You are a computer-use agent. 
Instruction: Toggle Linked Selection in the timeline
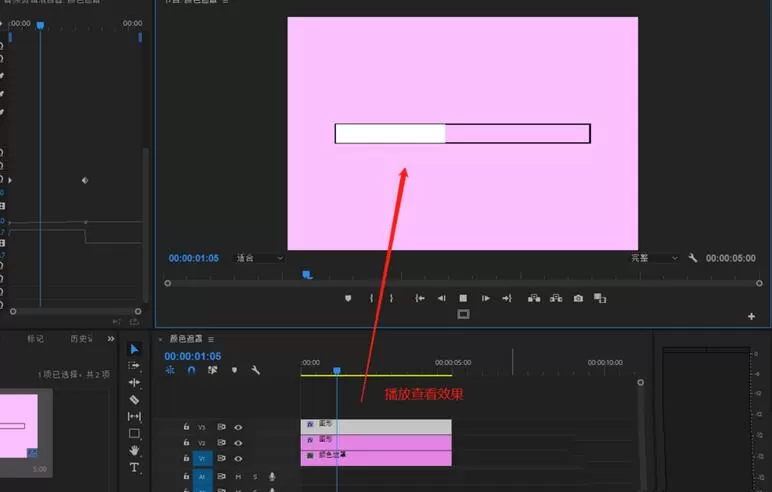(x=213, y=370)
